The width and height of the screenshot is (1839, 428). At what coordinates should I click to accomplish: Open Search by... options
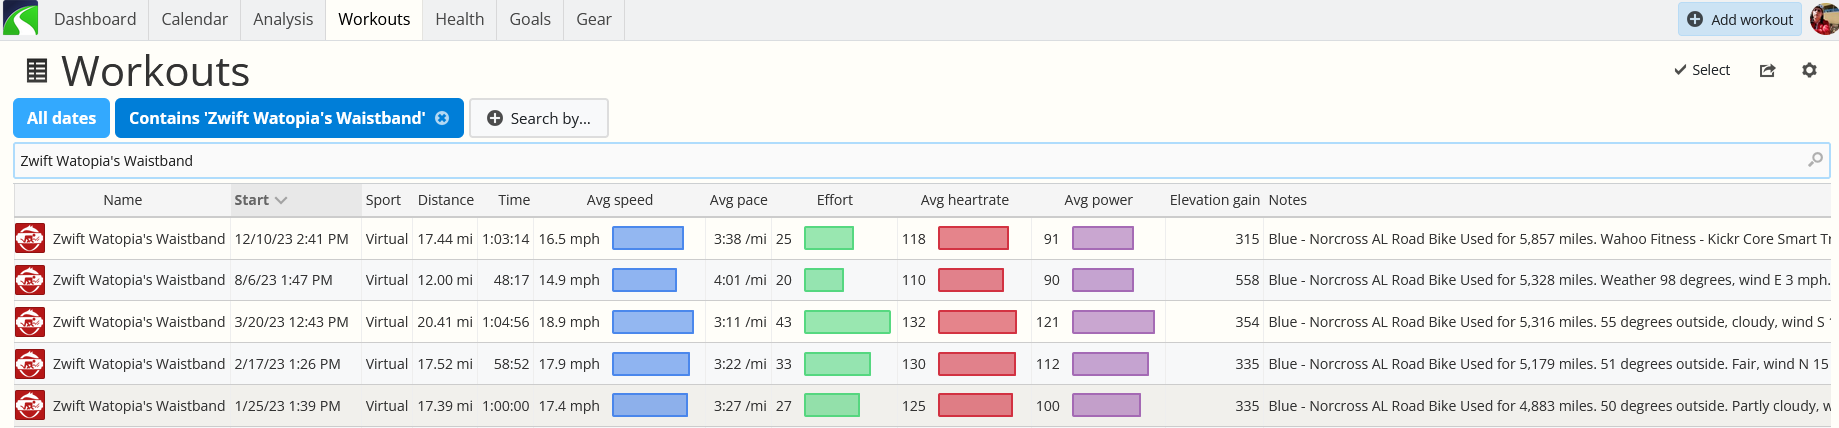[539, 118]
